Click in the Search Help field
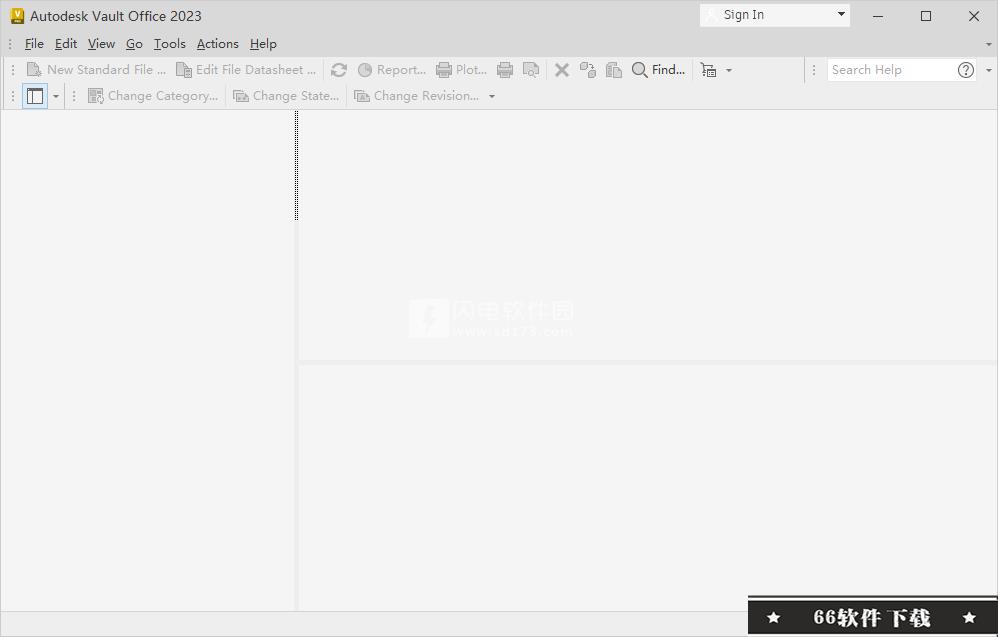Screen dimensions: 998x637 (x=891, y=70)
